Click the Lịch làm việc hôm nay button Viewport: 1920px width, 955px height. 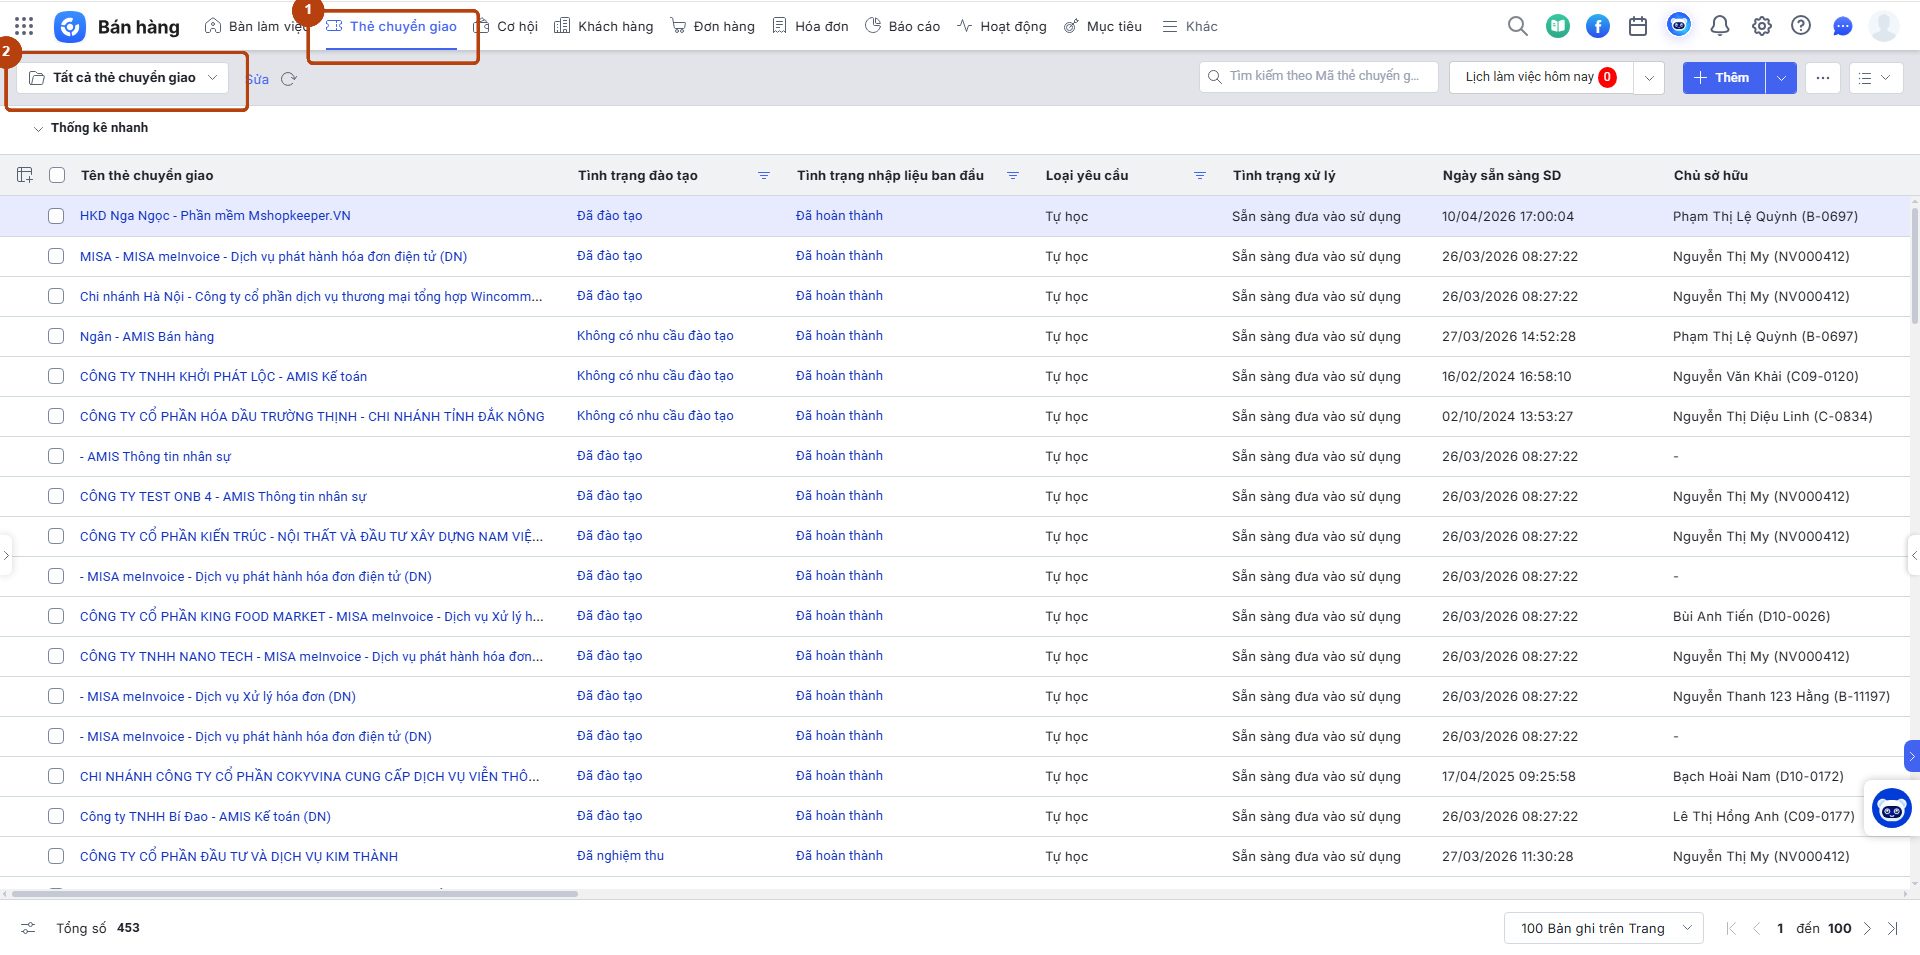[x=1541, y=78]
